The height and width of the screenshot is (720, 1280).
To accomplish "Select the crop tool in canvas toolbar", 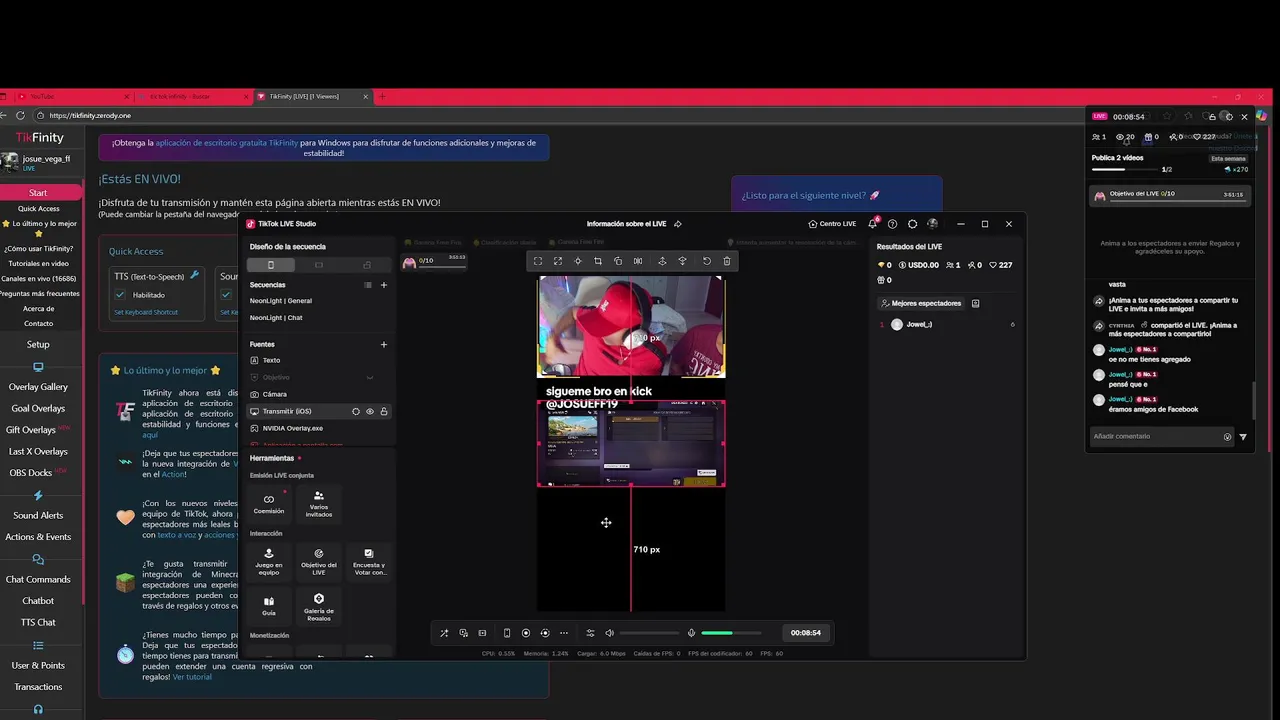I will [x=598, y=261].
